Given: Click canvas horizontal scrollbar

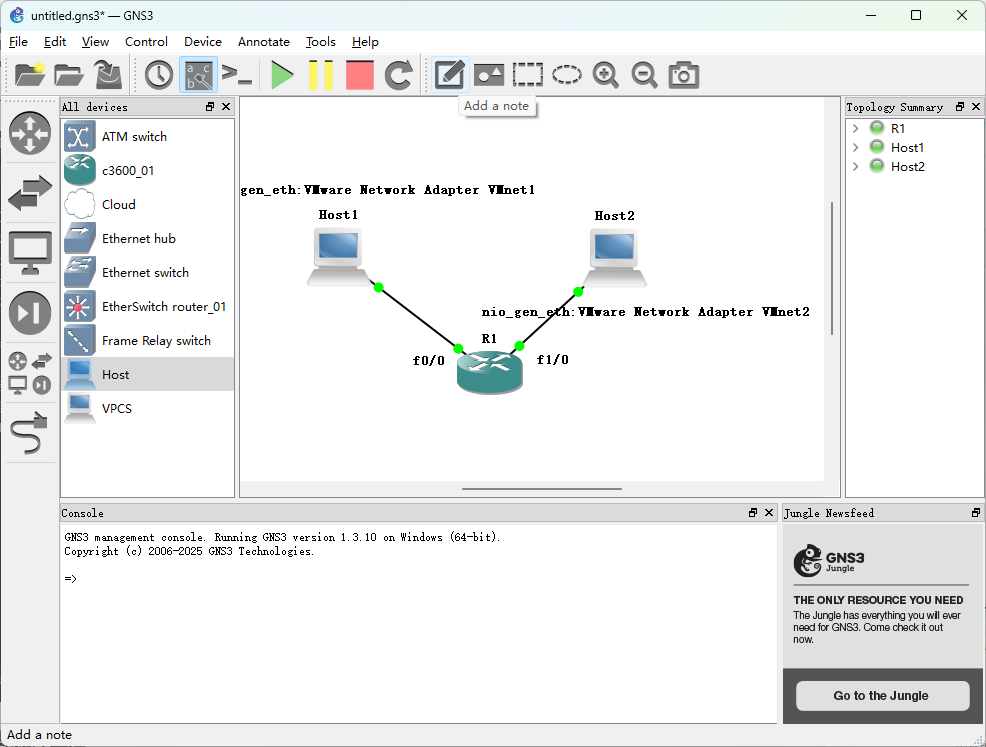Looking at the screenshot, I should pos(541,489).
